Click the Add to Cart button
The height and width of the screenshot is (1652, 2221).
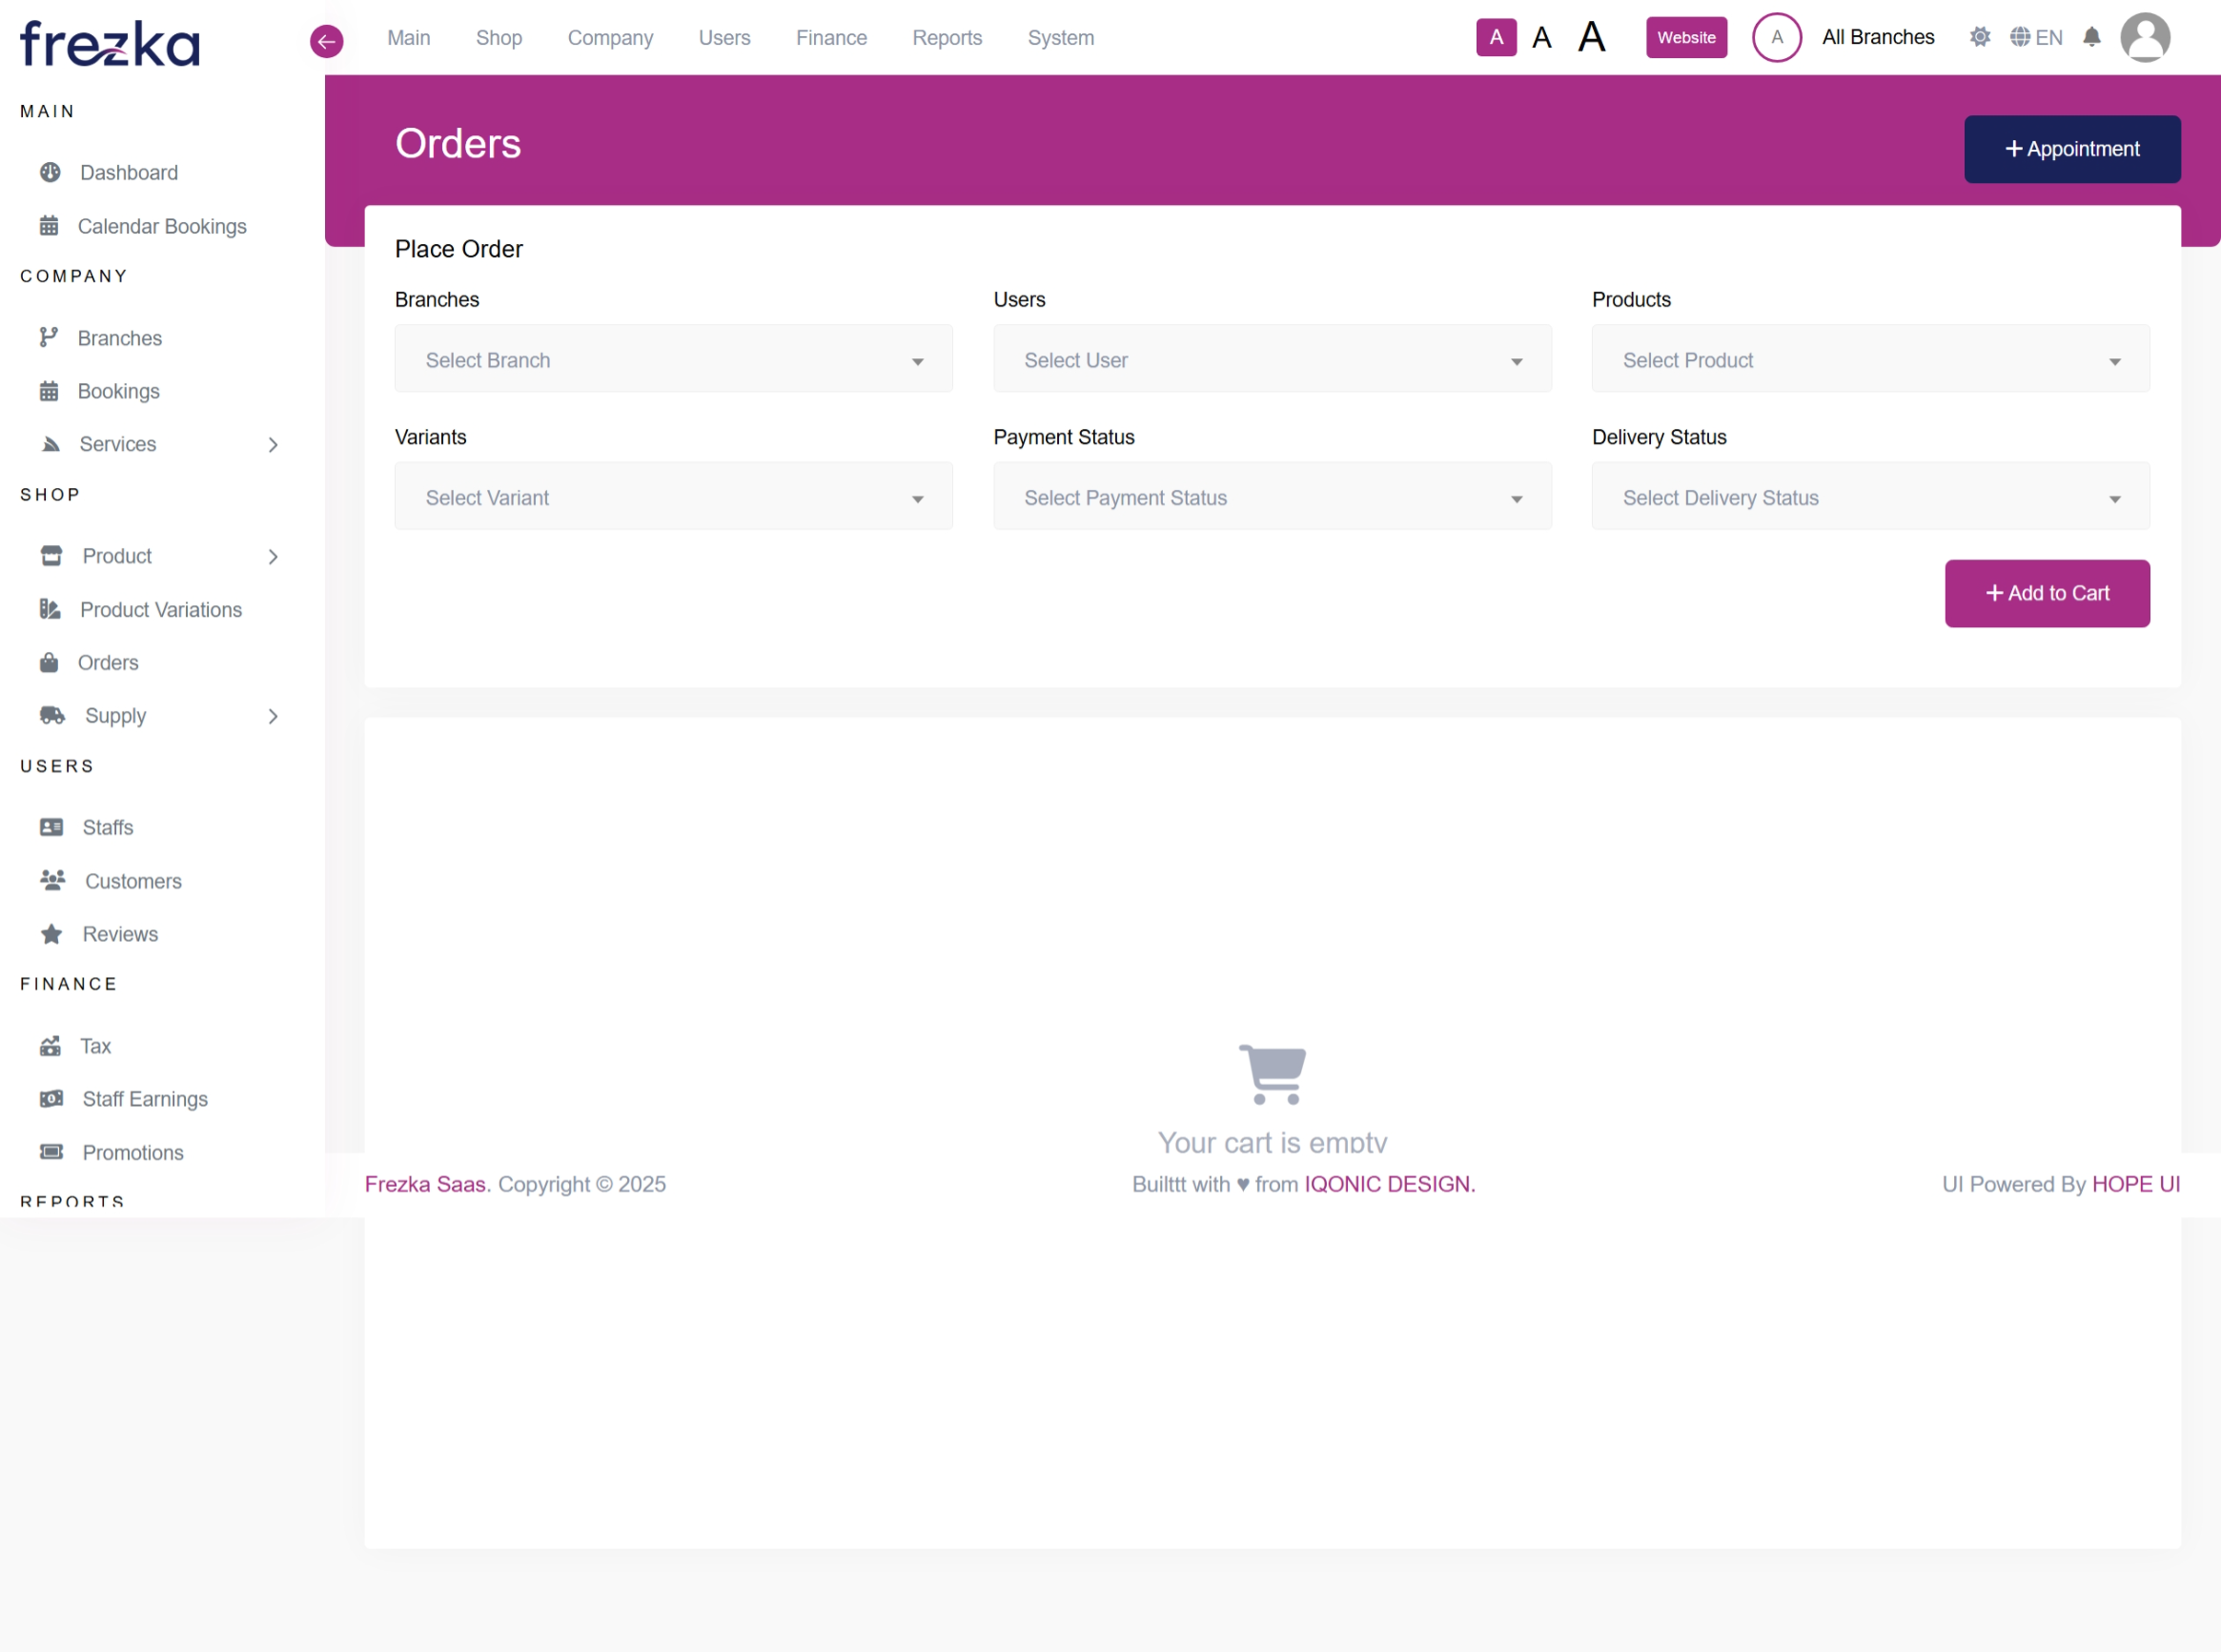(2046, 593)
